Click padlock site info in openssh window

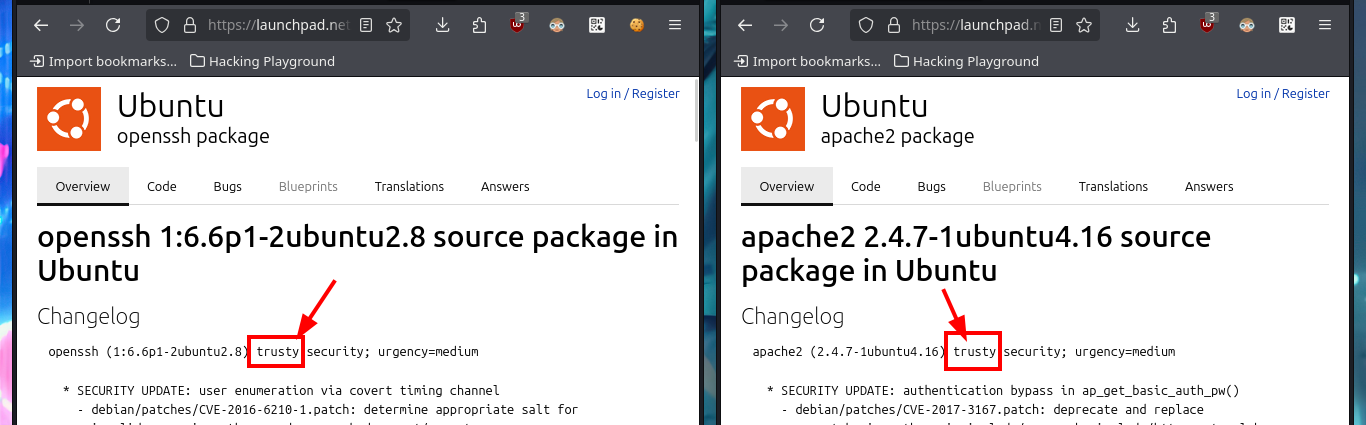coord(188,25)
